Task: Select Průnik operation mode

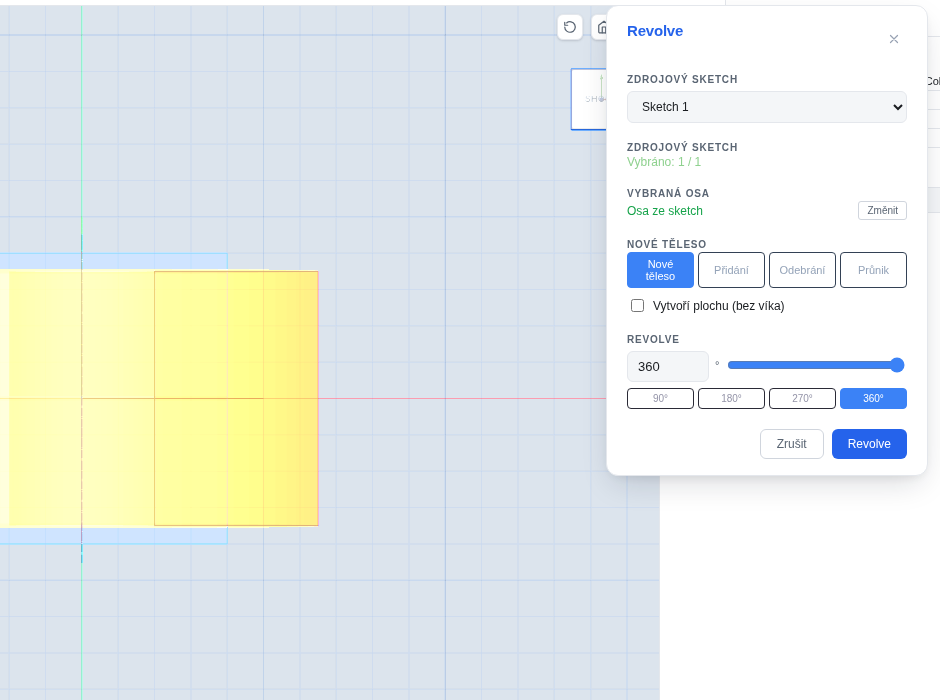Action: [873, 270]
